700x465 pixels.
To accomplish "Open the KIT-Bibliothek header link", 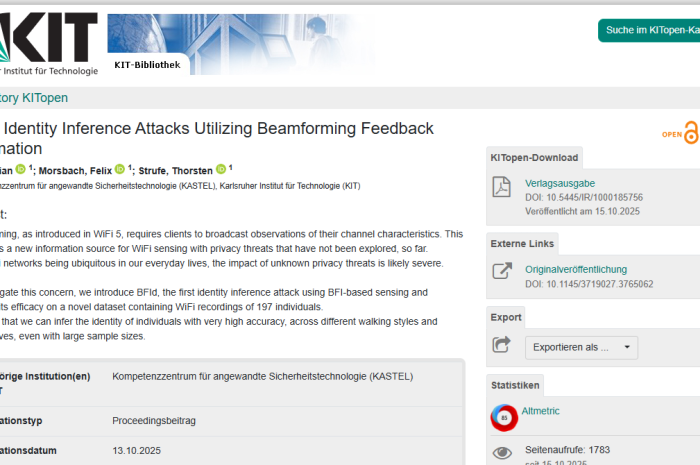I will 147,65.
